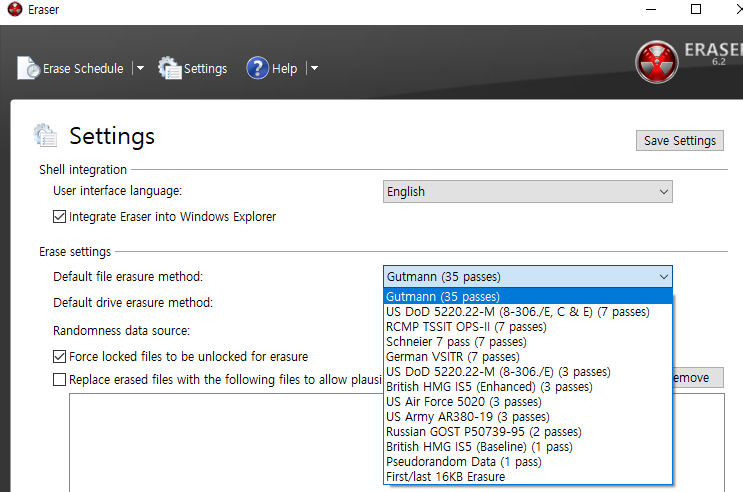
Task: Choose British HMG IS5 (Enhanced) (3 passes)
Action: (x=527, y=387)
